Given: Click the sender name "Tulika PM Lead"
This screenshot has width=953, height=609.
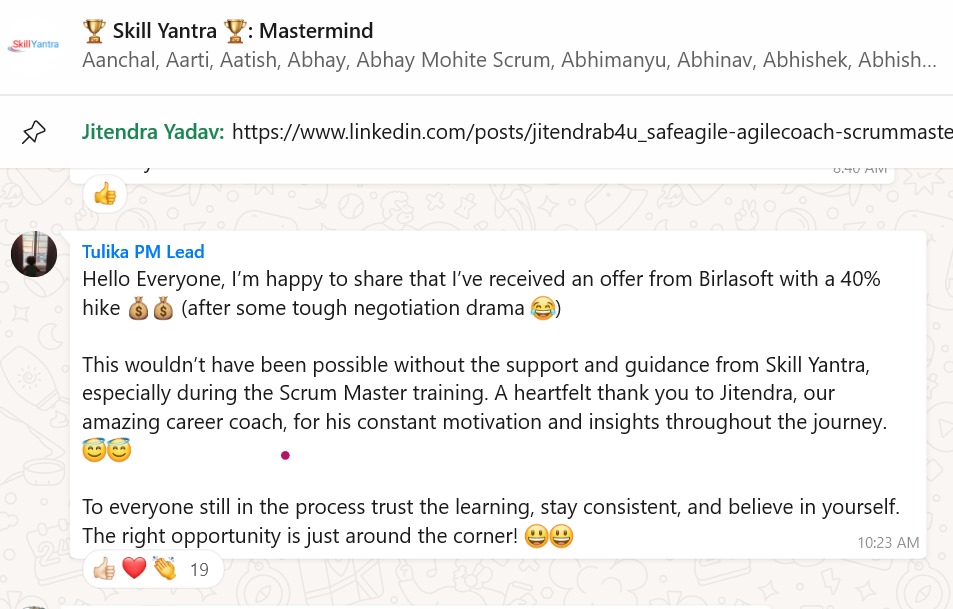Looking at the screenshot, I should (x=143, y=252).
